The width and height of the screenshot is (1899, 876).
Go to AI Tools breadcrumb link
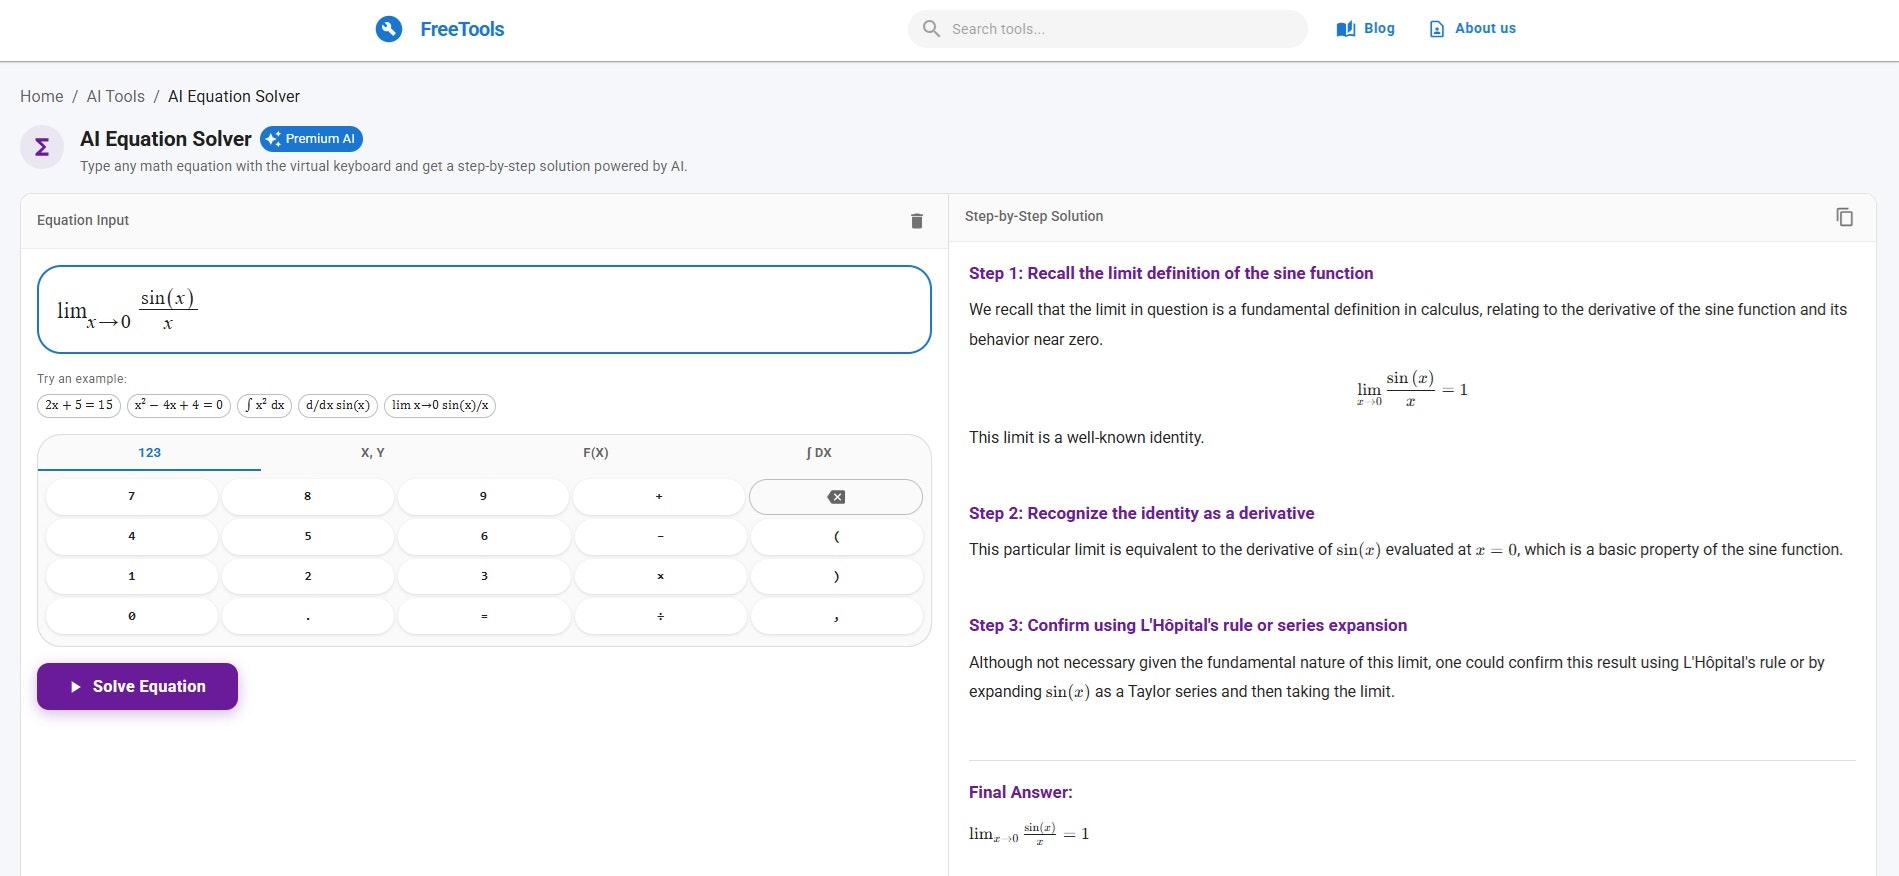(115, 96)
